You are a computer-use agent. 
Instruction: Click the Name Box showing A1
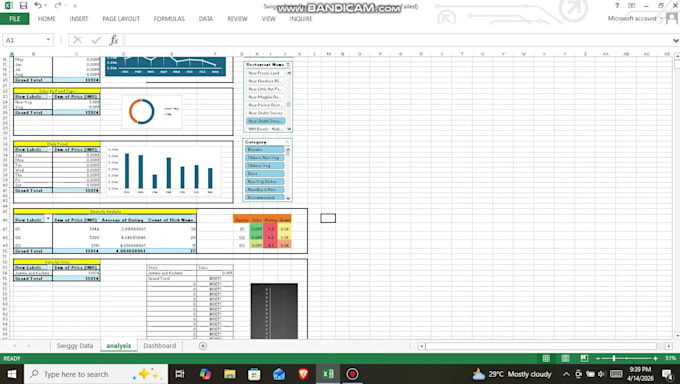click(23, 40)
